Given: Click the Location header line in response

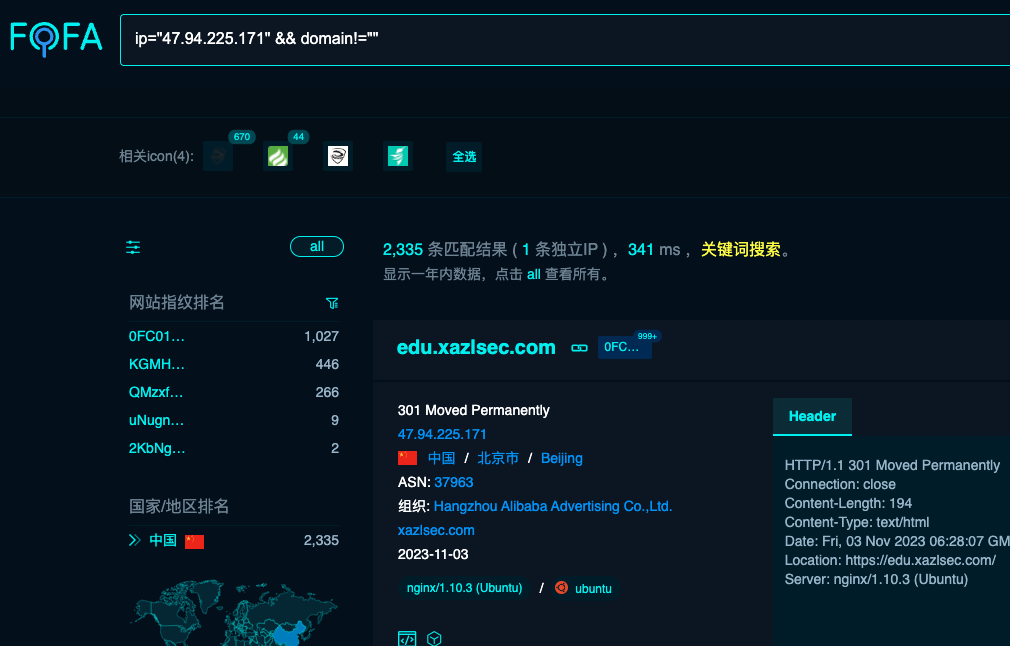Looking at the screenshot, I should coord(890,560).
